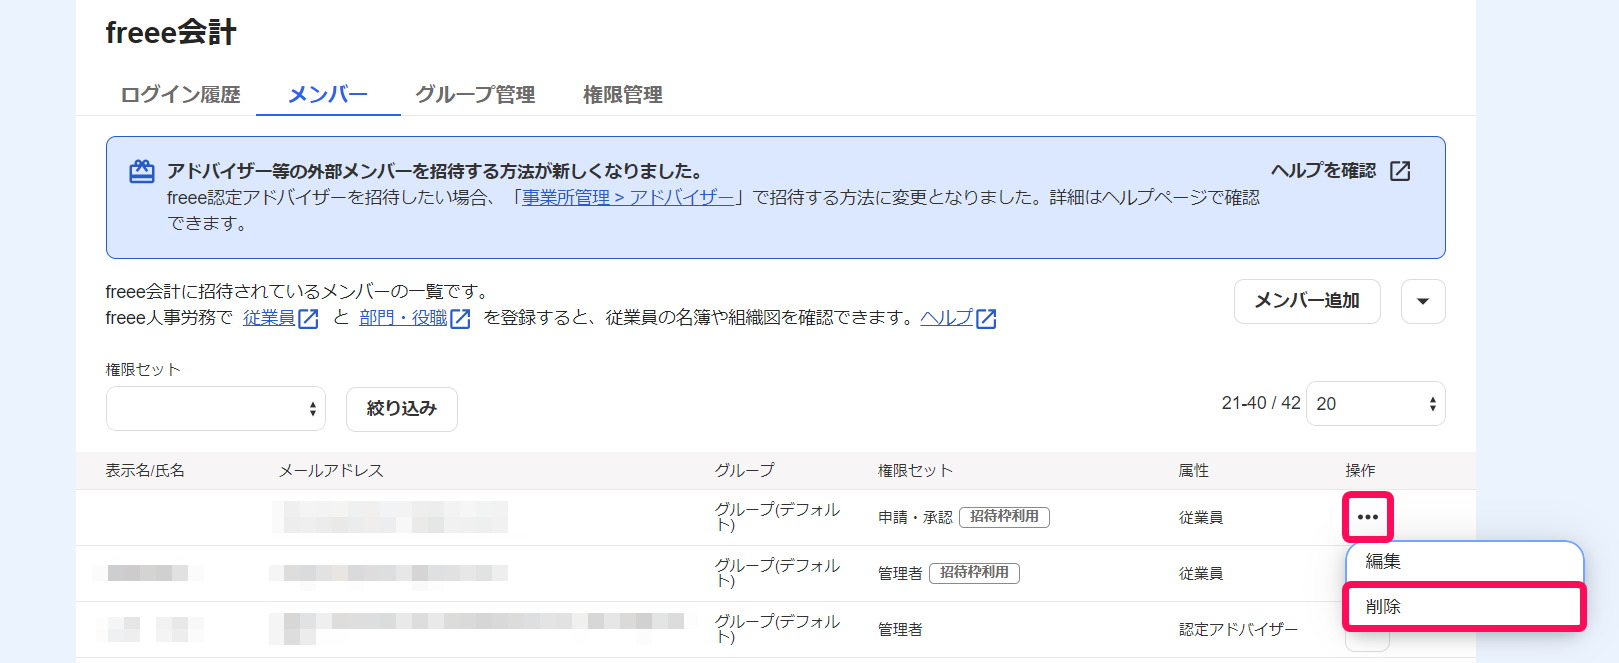Click the メールアドレス column header
This screenshot has height=663, width=1619.
click(331, 471)
